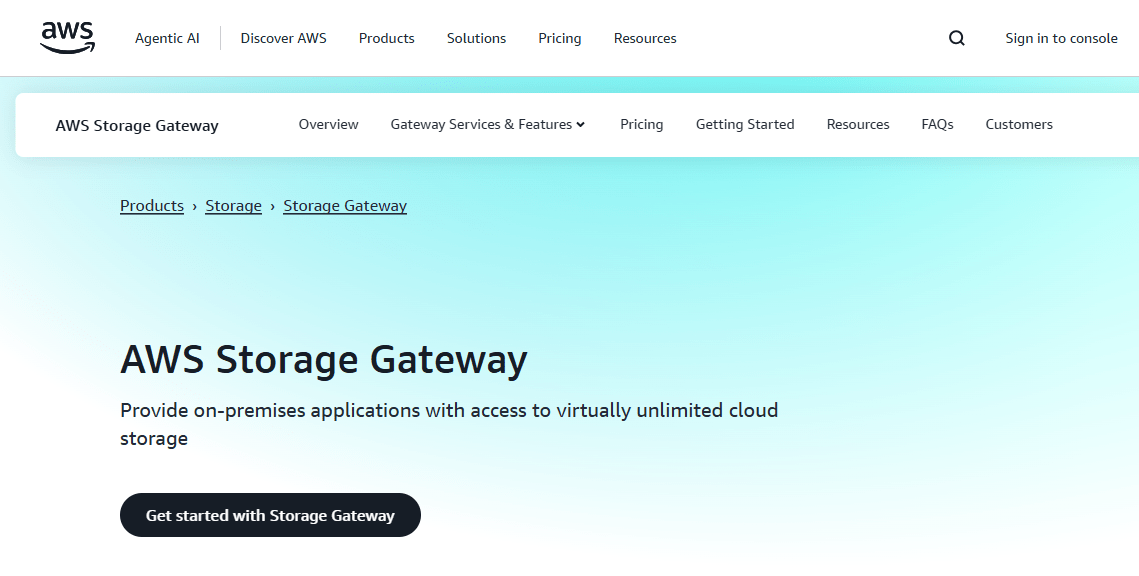View the Customers tab
This screenshot has width=1139, height=576.
[x=1019, y=125]
